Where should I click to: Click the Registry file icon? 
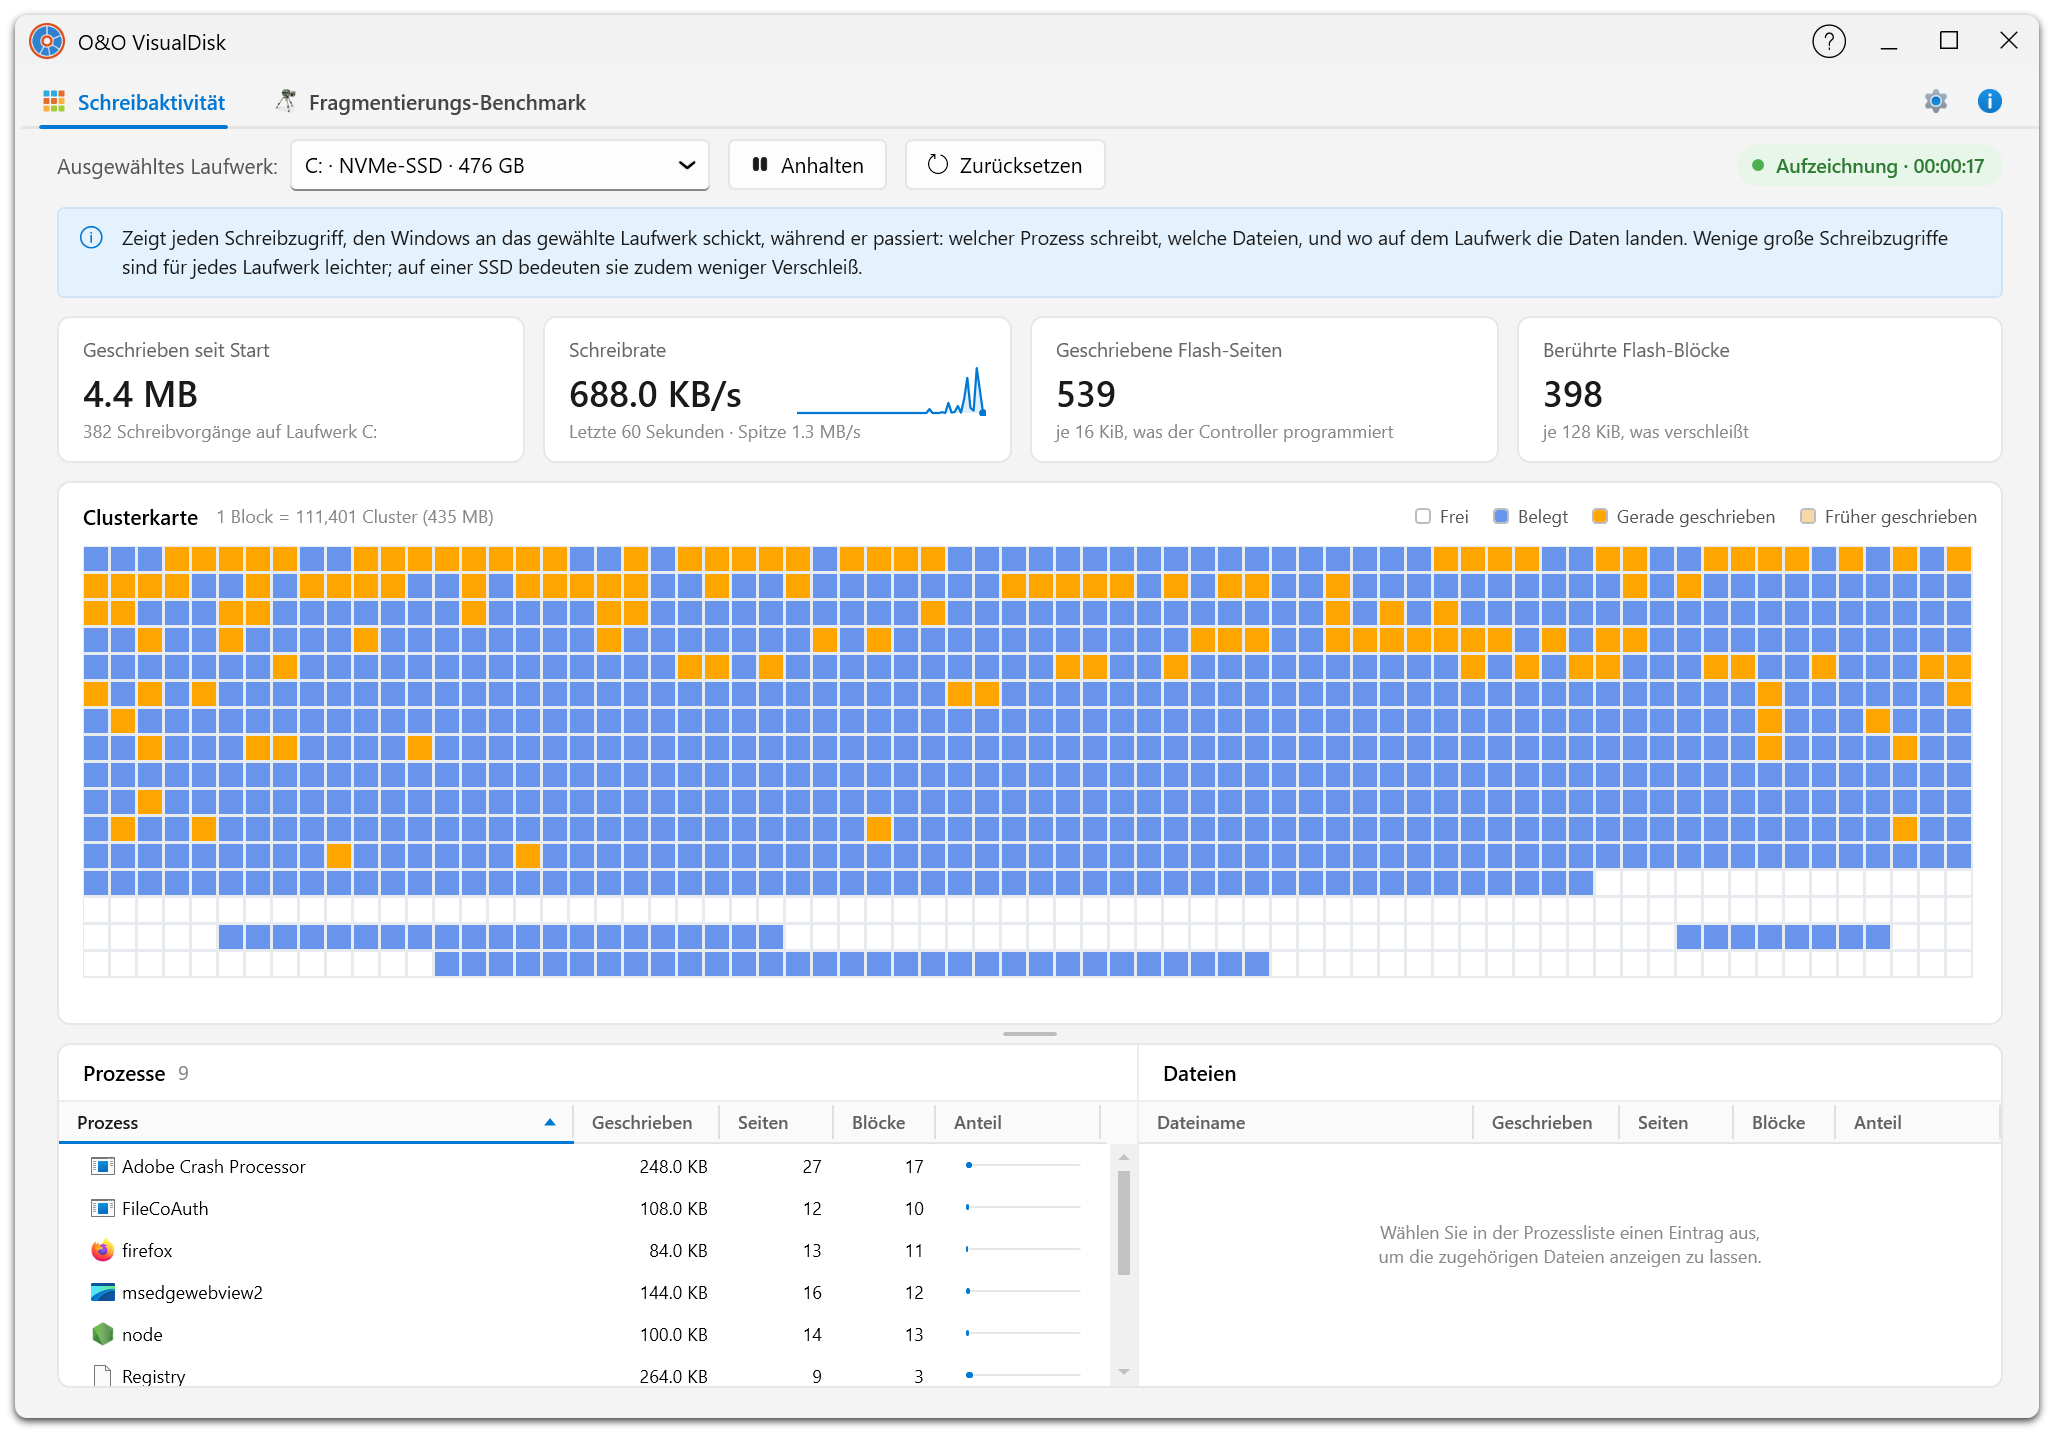[102, 1375]
